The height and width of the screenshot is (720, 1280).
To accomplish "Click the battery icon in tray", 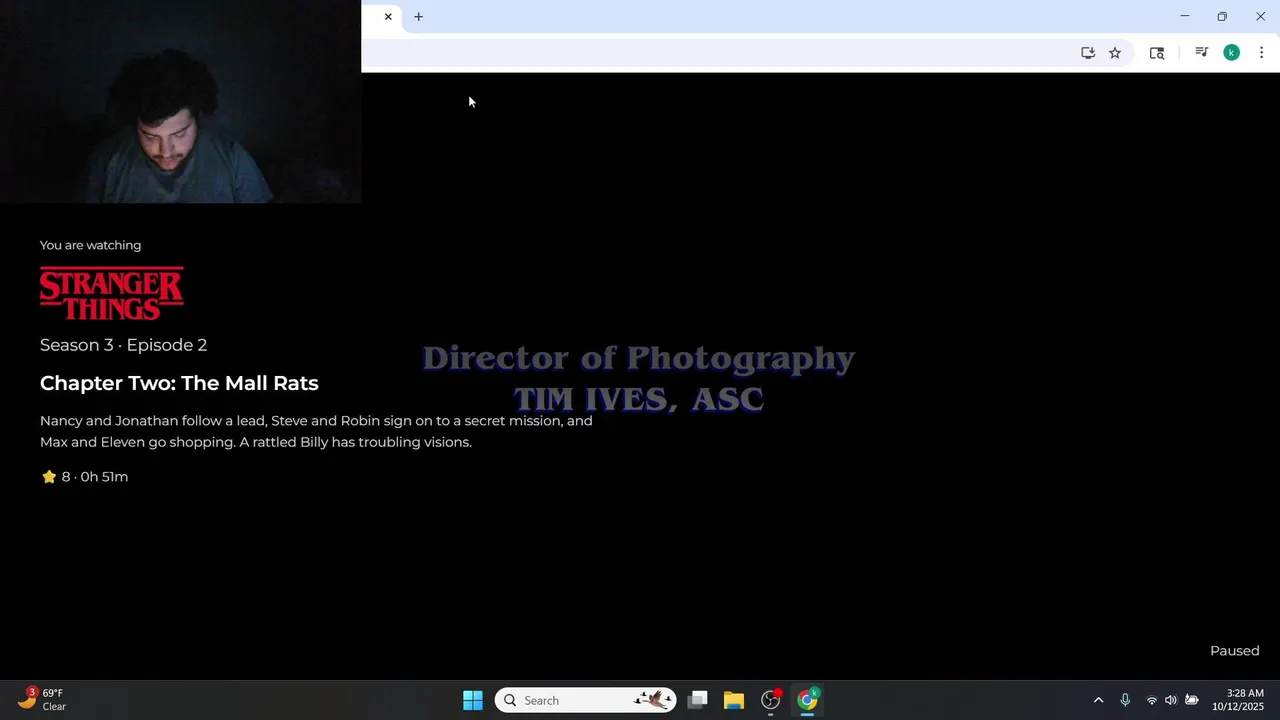I will pyautogui.click(x=1192, y=700).
